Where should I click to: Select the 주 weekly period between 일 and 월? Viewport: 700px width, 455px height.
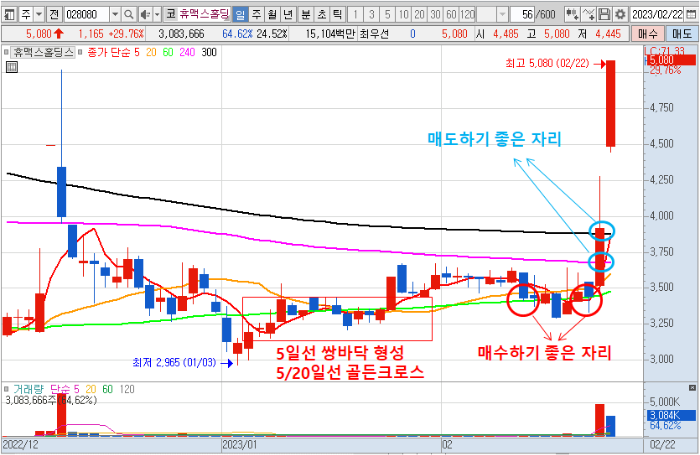(256, 15)
